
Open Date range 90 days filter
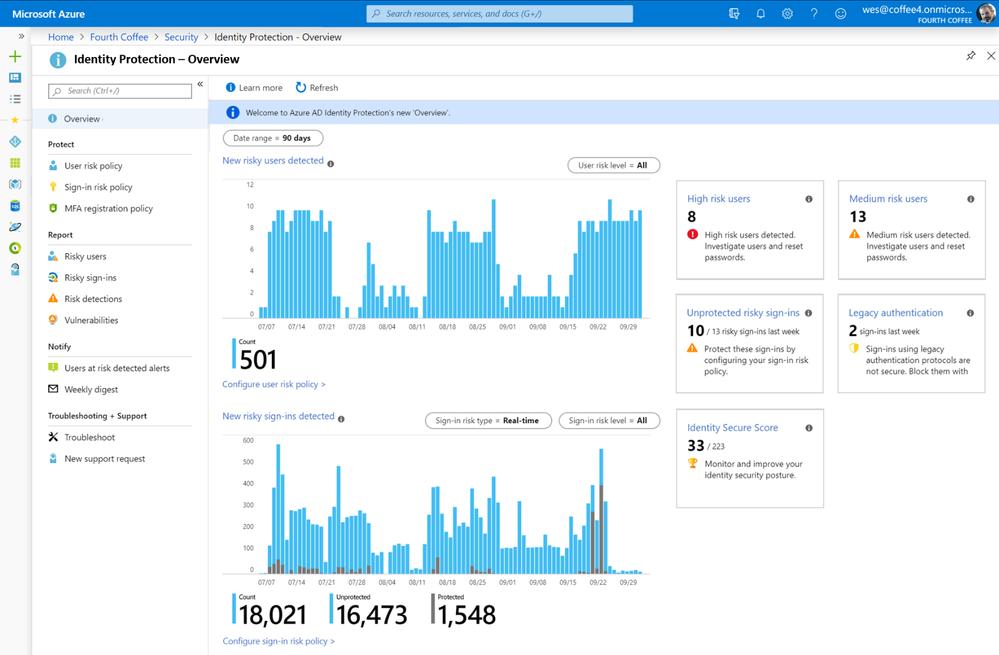273,138
